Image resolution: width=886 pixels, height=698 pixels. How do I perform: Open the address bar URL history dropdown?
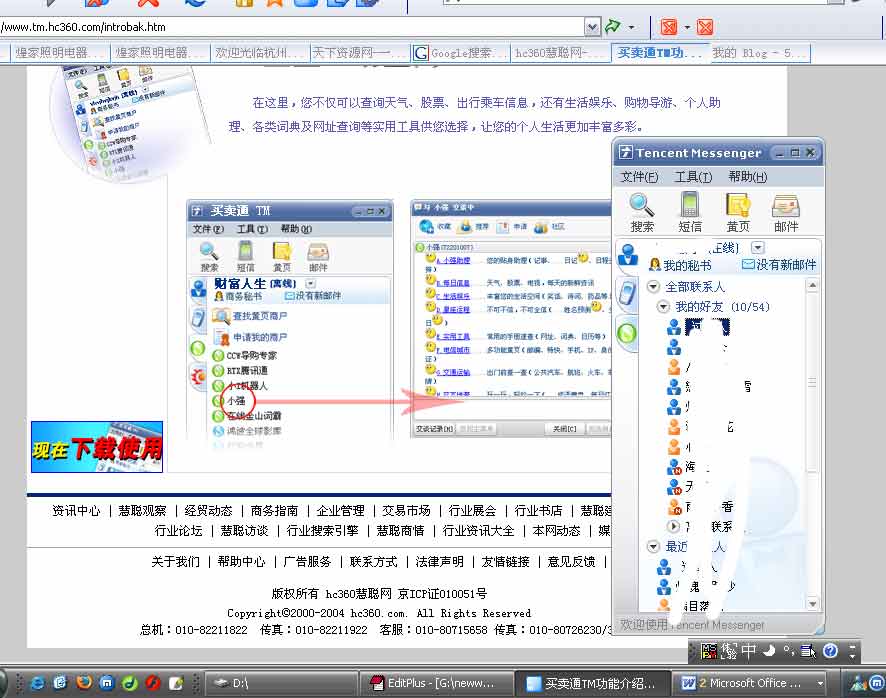592,27
